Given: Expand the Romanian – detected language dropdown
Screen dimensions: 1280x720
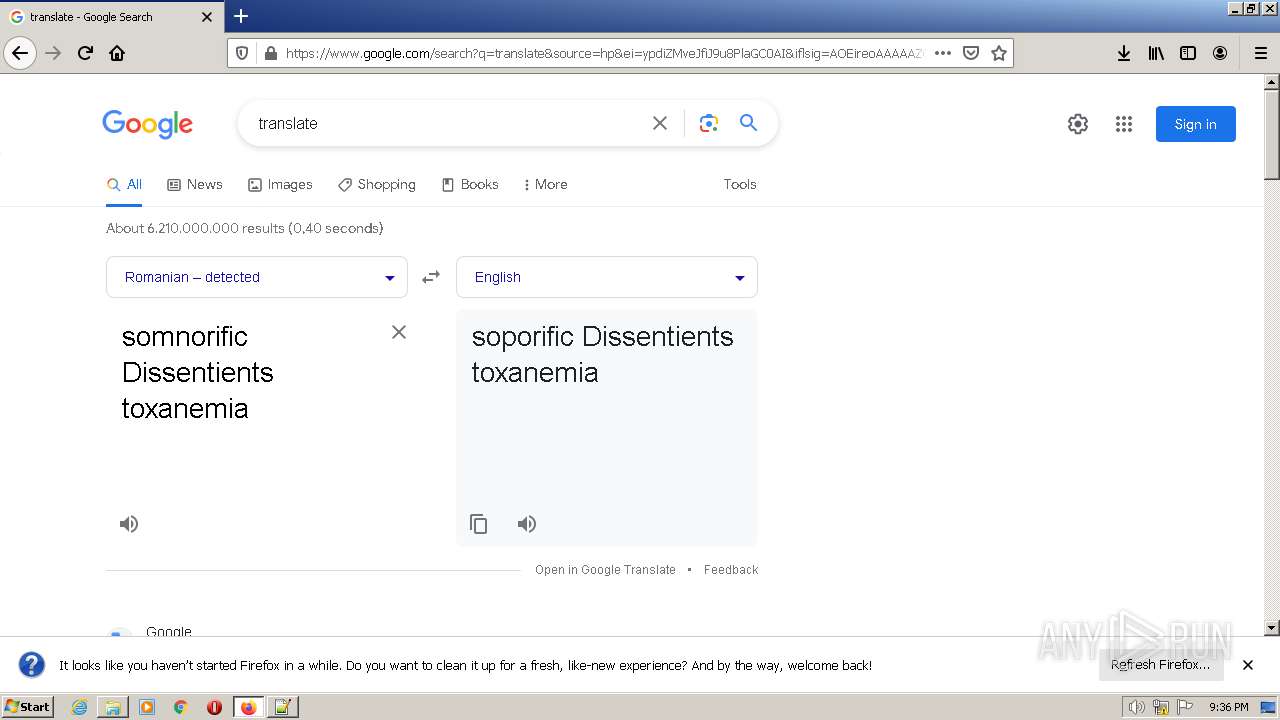Looking at the screenshot, I should [x=257, y=277].
